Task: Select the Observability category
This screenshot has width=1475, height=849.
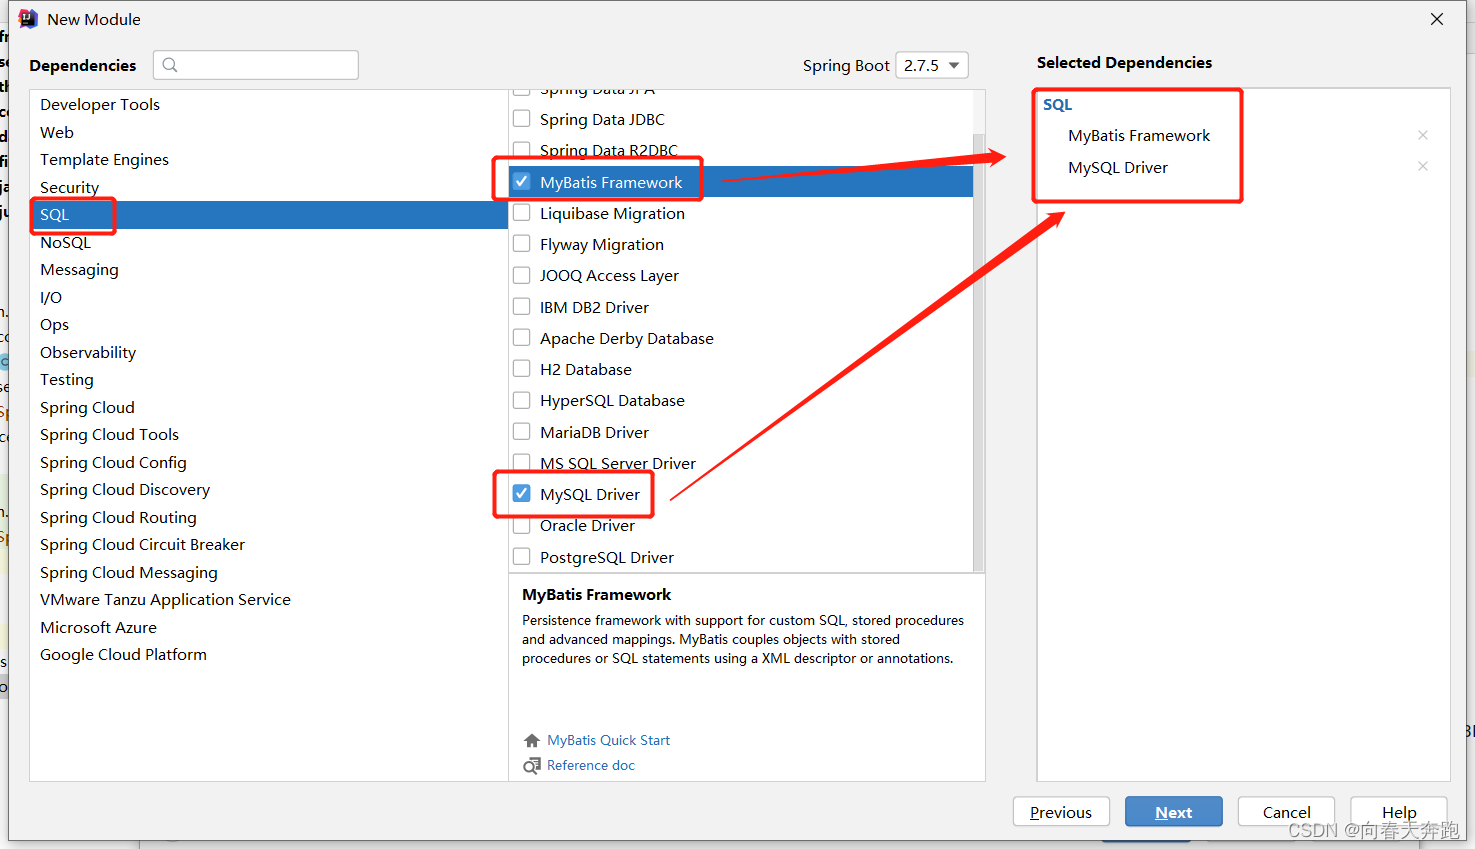Action: [x=269, y=352]
